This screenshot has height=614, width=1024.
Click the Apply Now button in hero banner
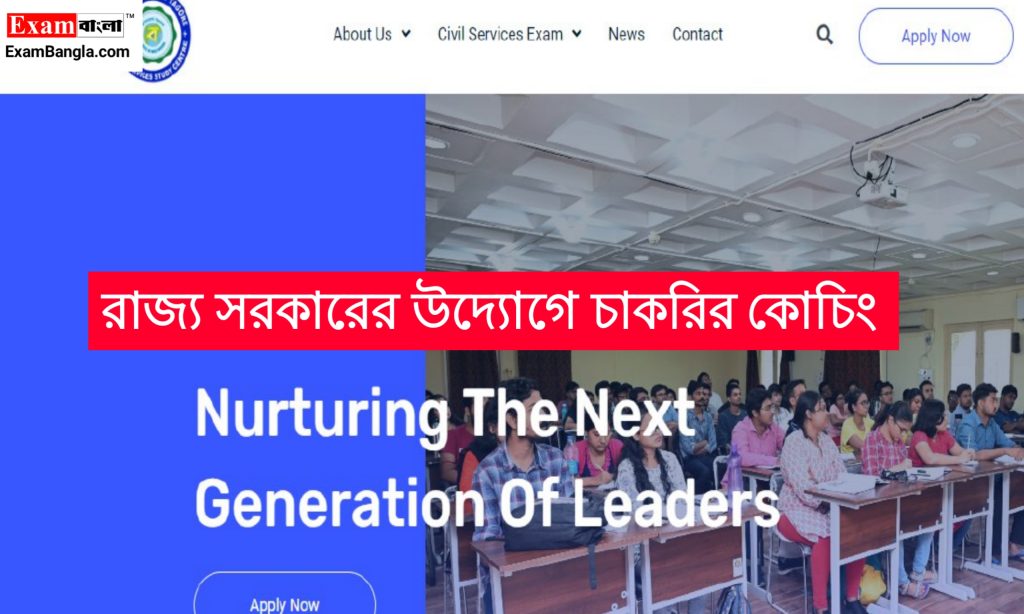tap(285, 598)
